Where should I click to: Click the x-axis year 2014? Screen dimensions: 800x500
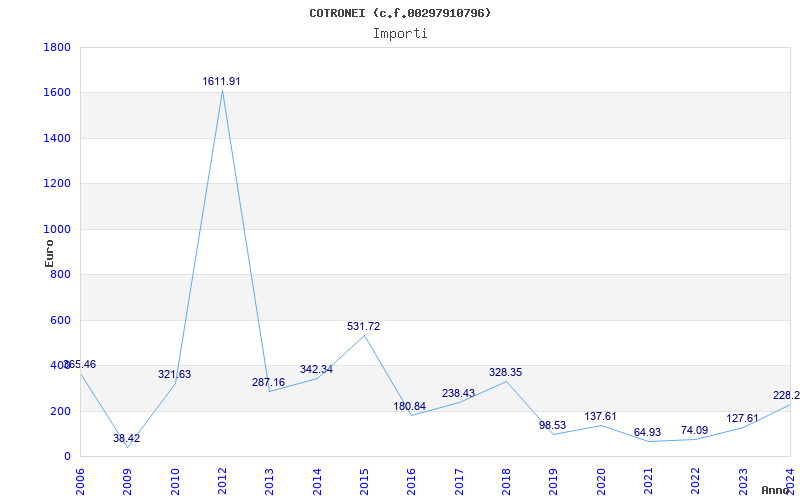317,482
